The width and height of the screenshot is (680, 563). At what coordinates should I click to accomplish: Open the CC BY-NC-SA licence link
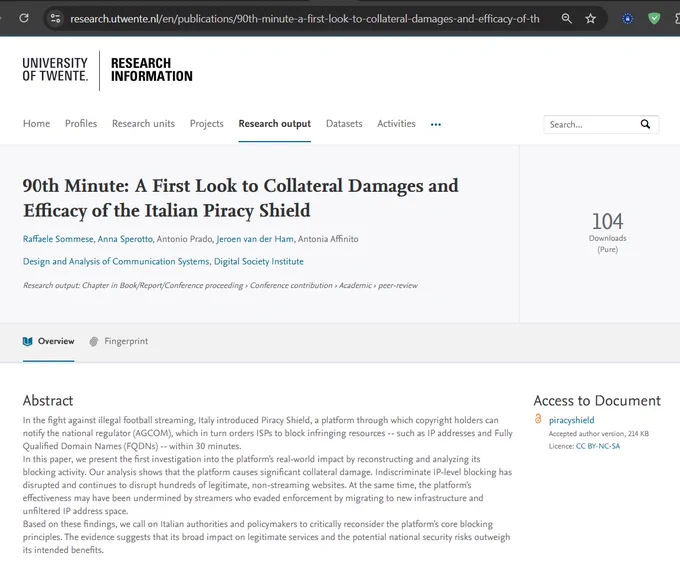(598, 446)
